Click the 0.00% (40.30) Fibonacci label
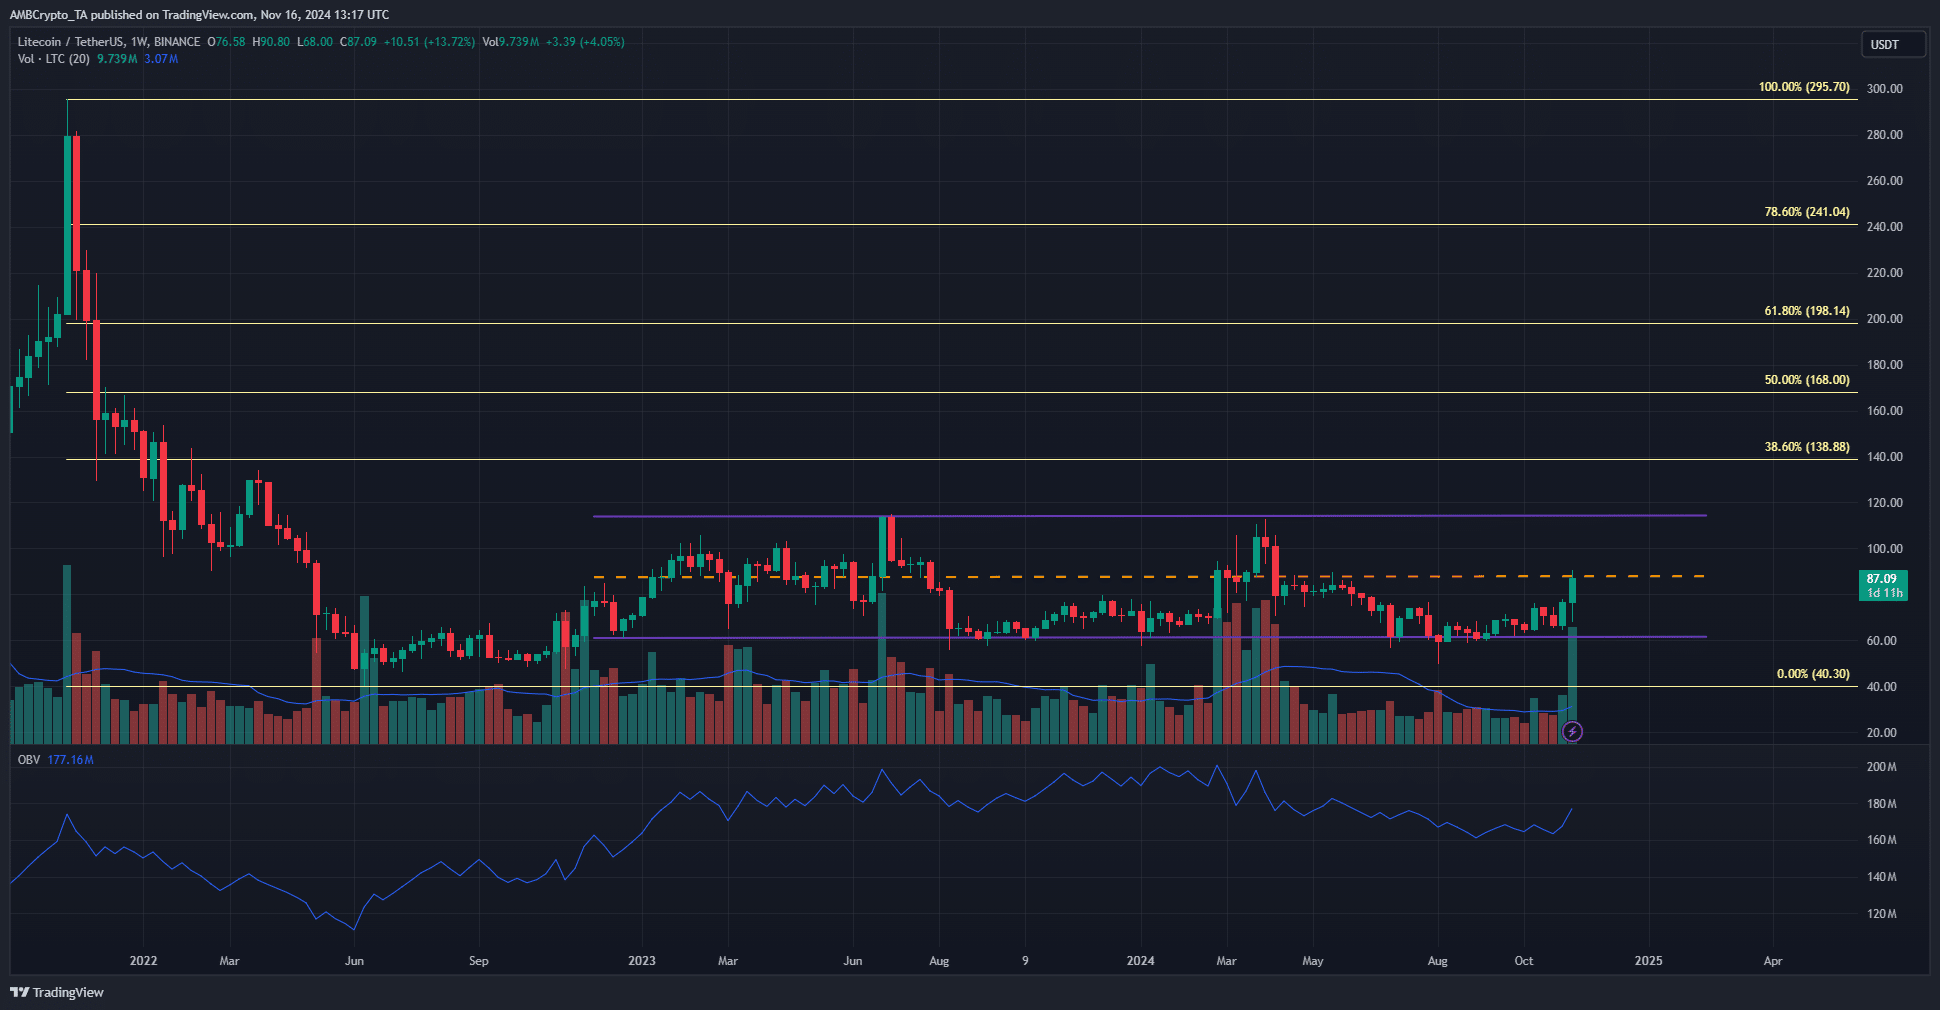 point(1813,674)
